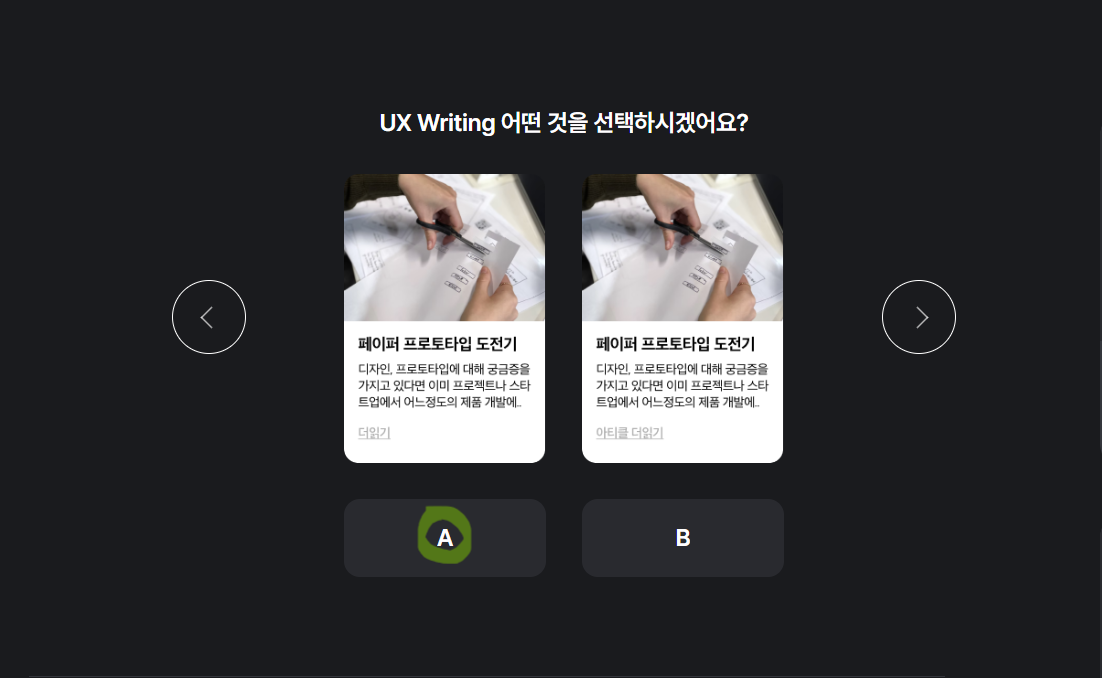1102x678 pixels.
Task: Click the scissors in right card photo
Action: [688, 234]
